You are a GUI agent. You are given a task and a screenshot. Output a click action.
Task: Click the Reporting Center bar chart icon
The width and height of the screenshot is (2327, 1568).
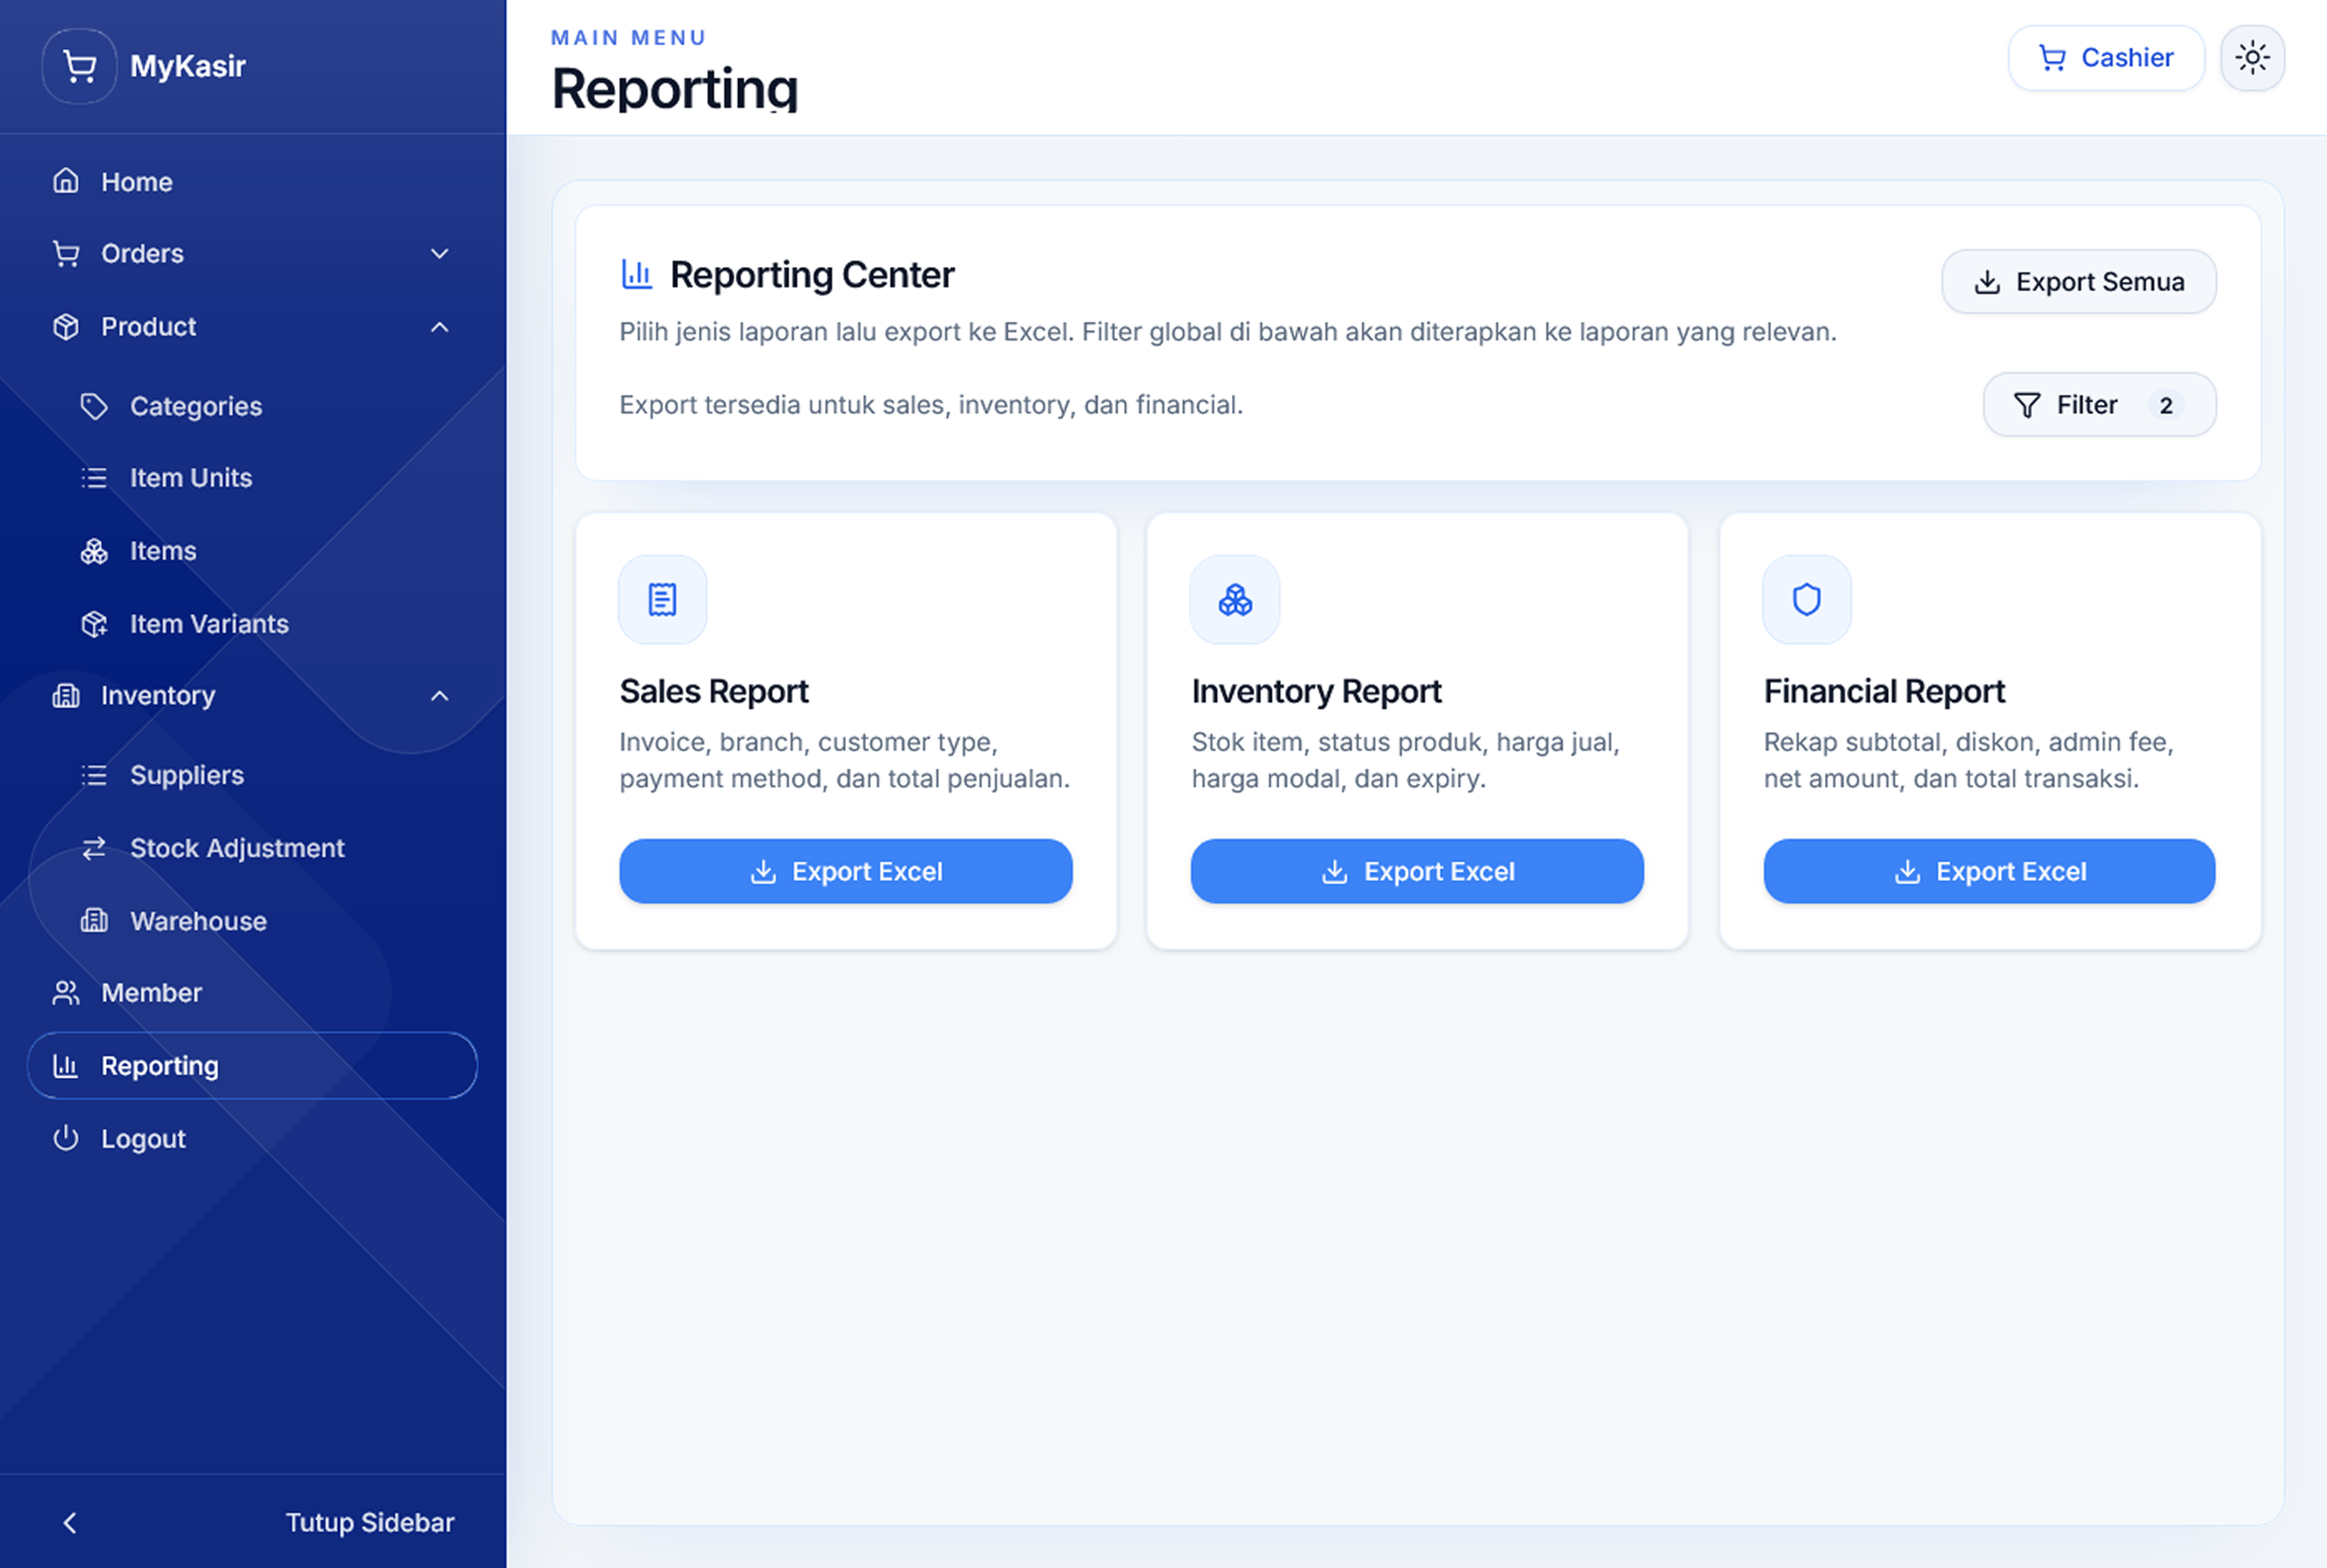click(x=636, y=274)
